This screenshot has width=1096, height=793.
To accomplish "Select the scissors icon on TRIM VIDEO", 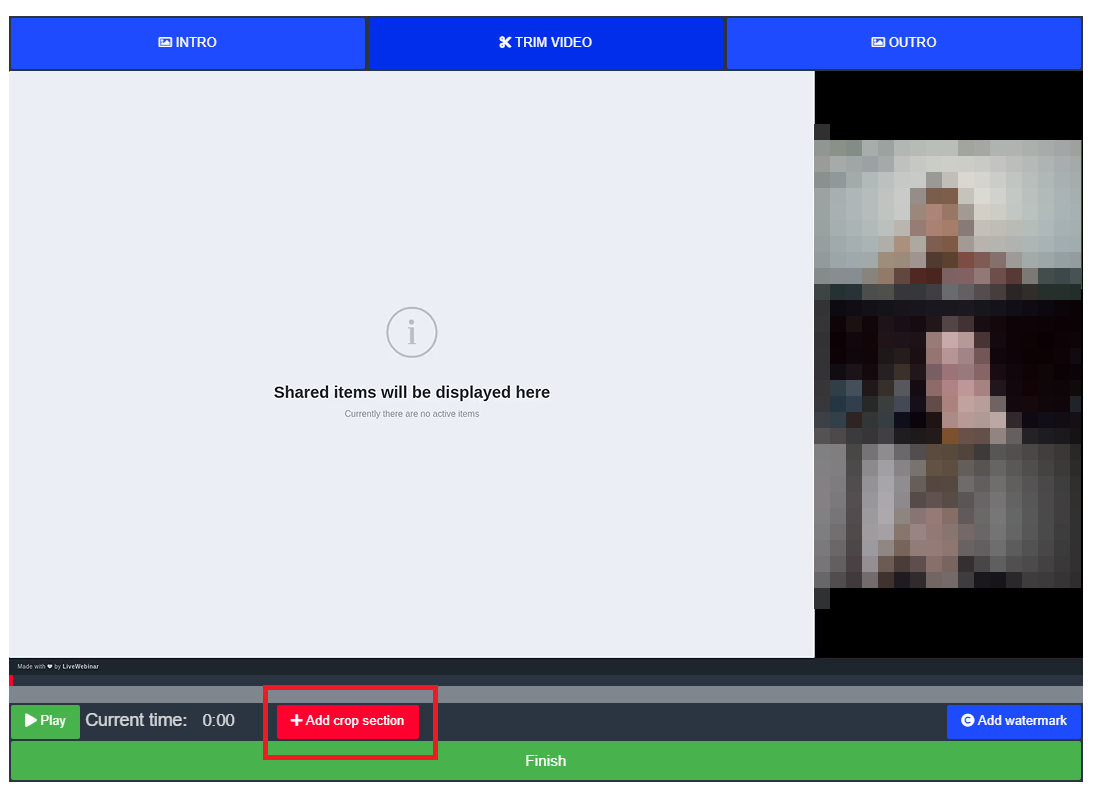I will tap(505, 42).
